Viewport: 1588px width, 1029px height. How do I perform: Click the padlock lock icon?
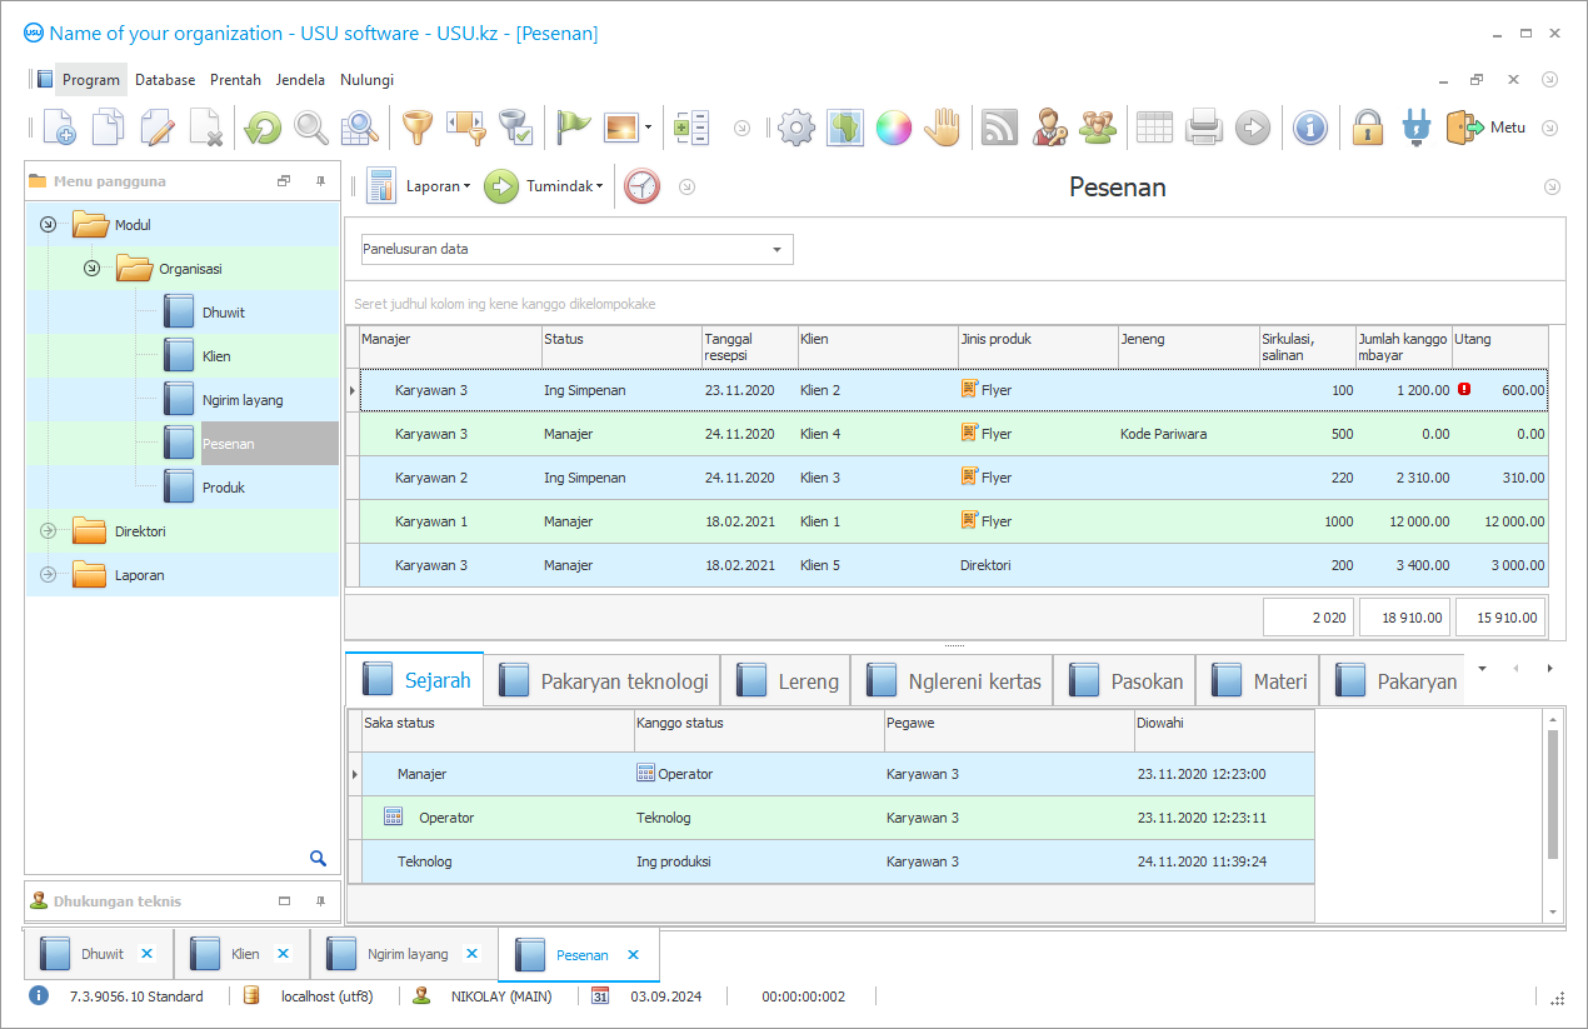pyautogui.click(x=1367, y=128)
